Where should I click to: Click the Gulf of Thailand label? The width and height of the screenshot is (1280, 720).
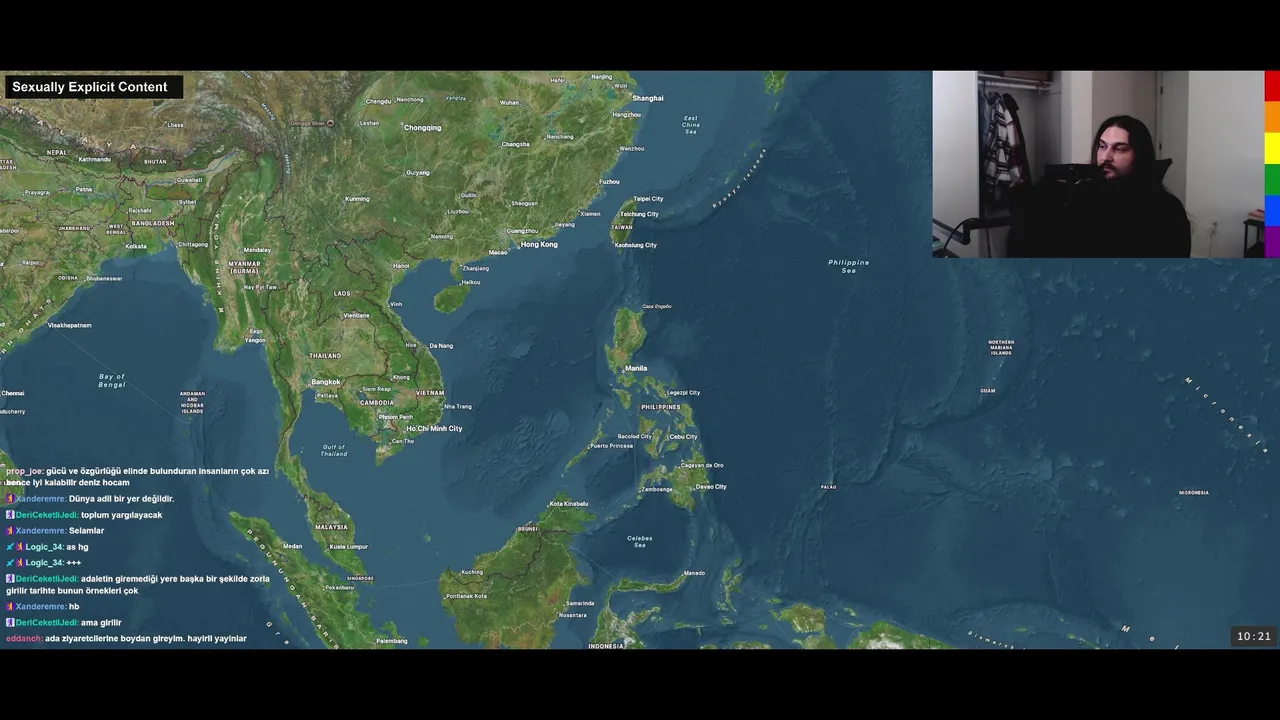point(334,451)
